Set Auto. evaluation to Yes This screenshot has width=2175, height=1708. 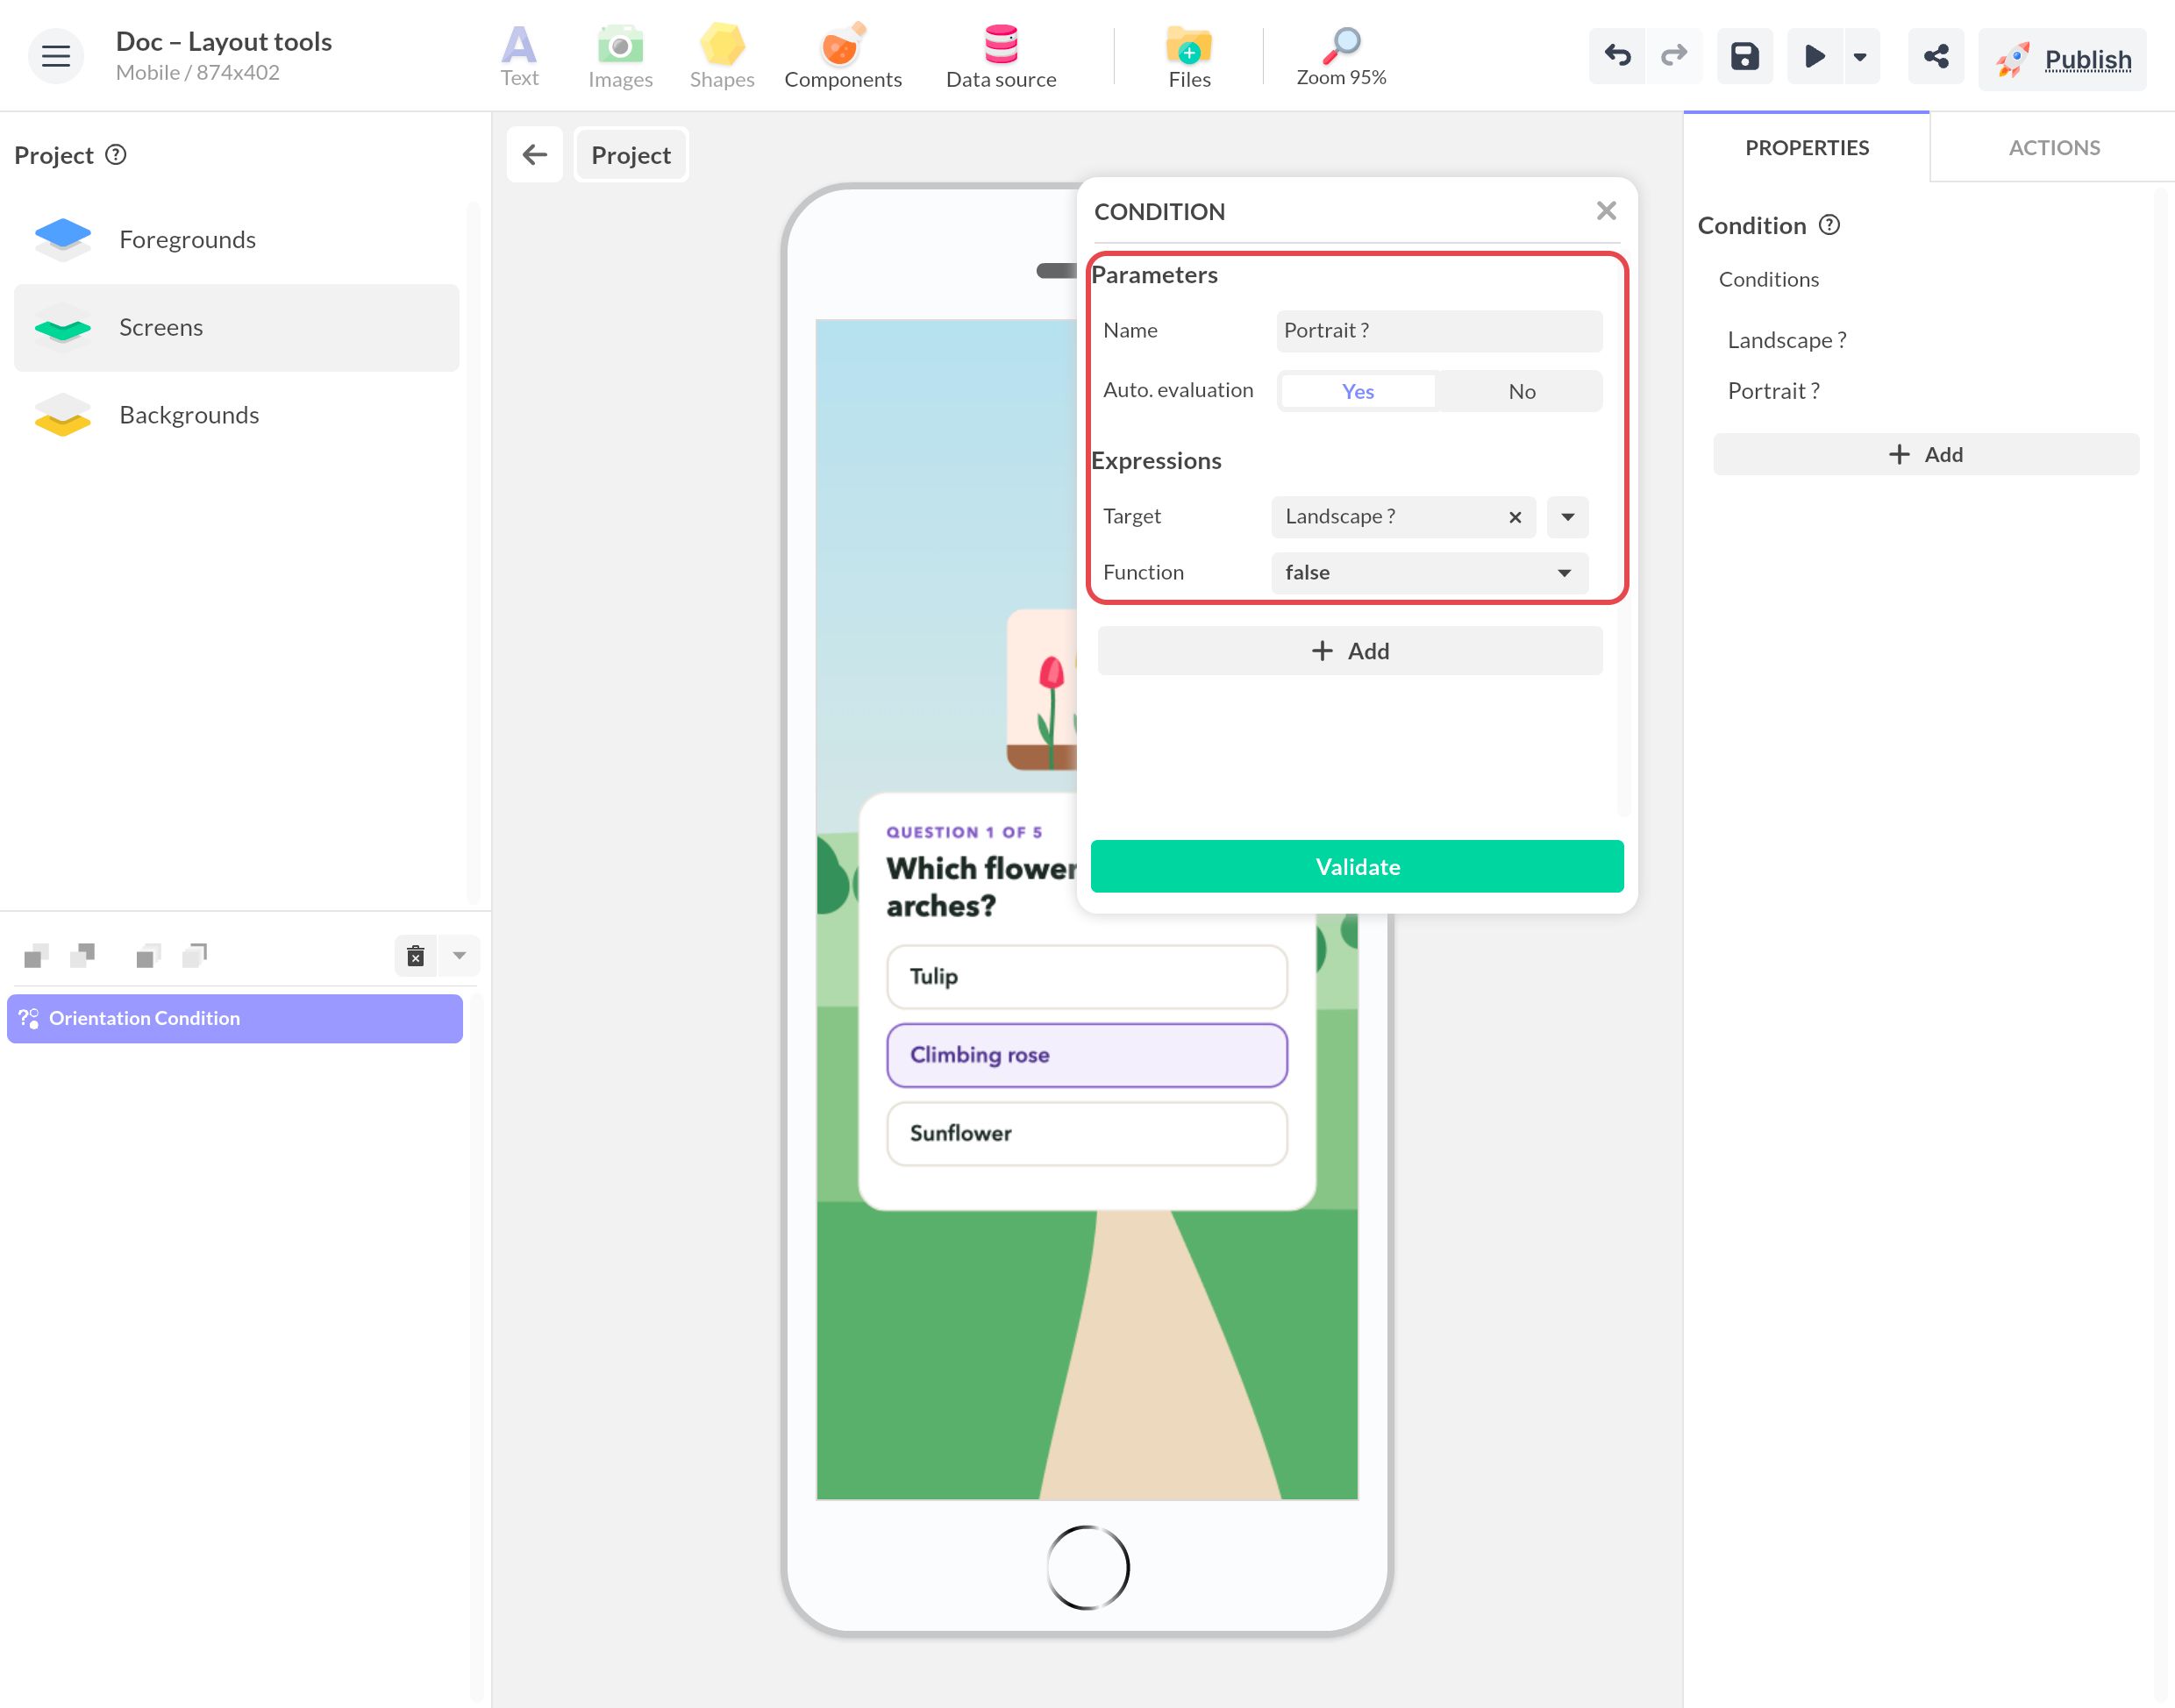1357,391
